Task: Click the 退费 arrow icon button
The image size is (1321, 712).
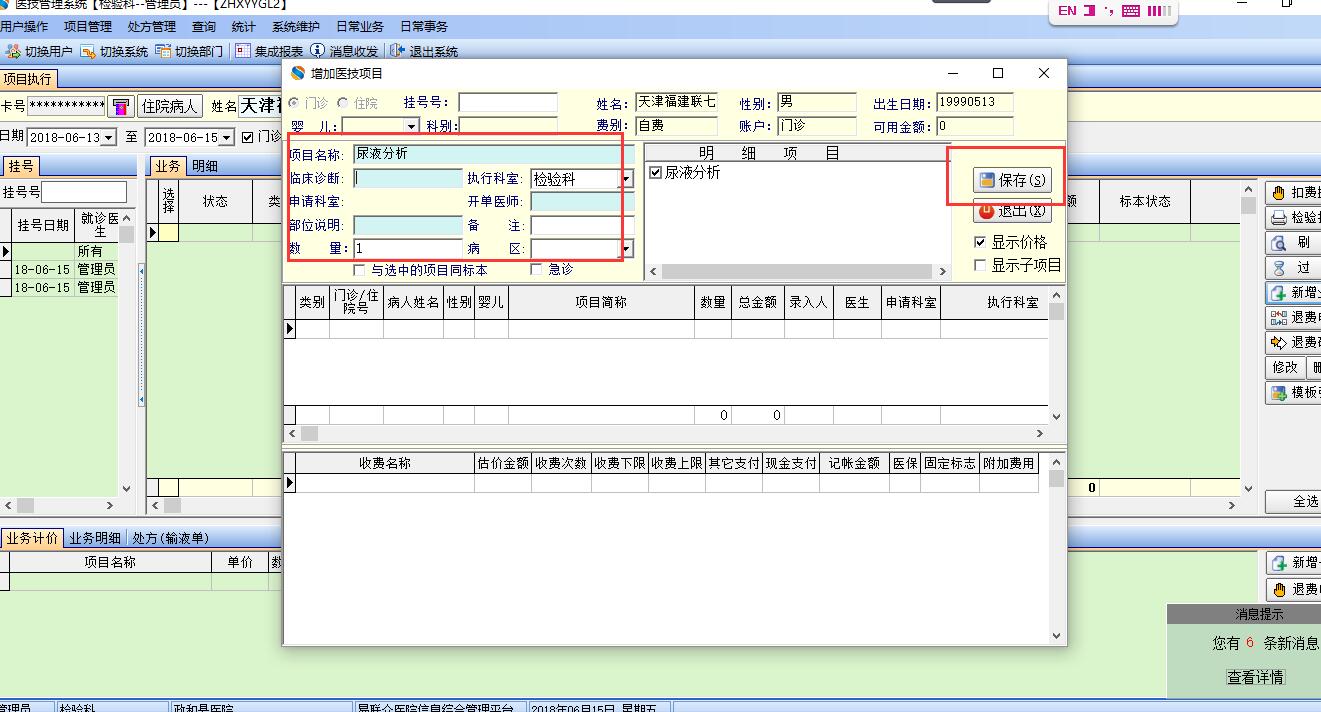Action: click(1278, 343)
